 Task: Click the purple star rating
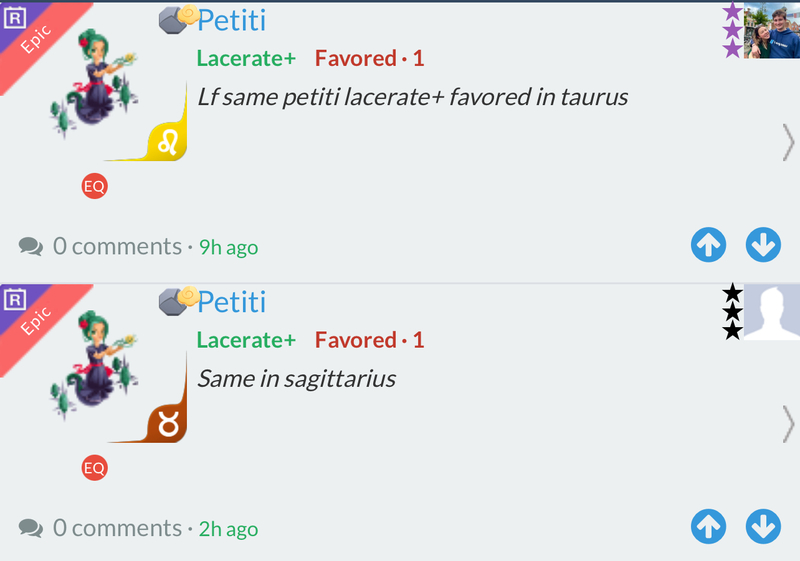point(732,30)
